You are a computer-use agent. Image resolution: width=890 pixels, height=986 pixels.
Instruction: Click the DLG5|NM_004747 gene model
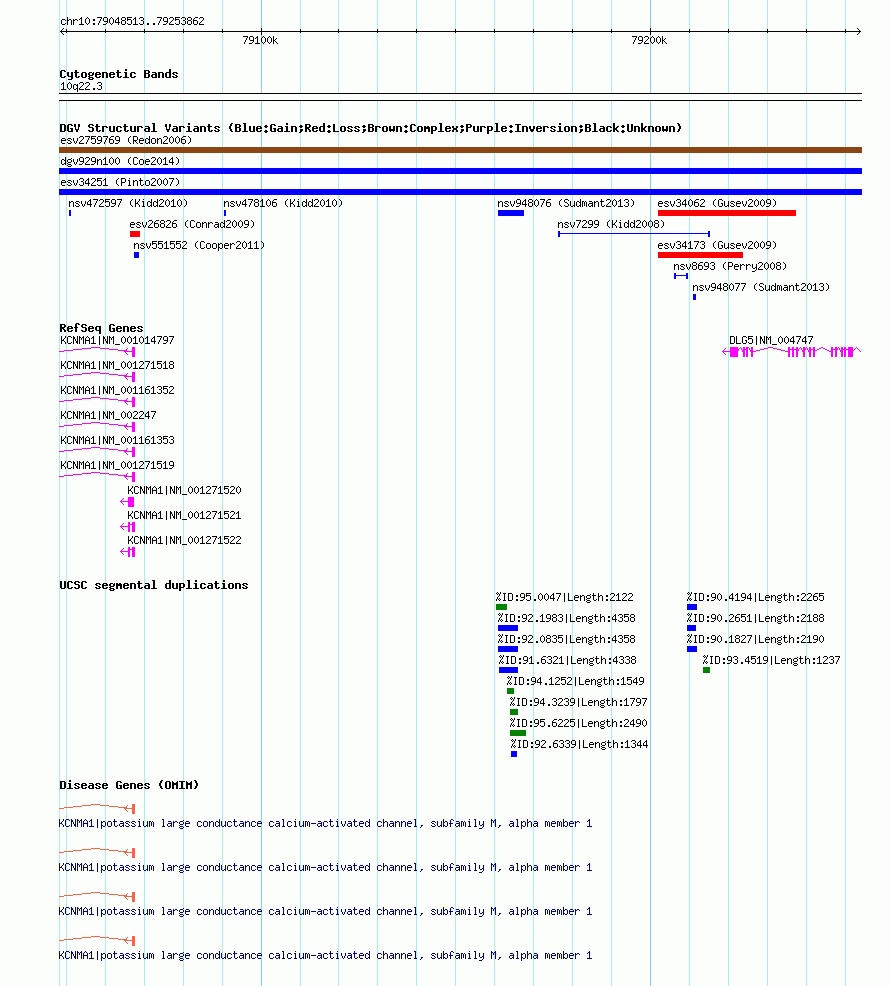pyautogui.click(x=791, y=352)
